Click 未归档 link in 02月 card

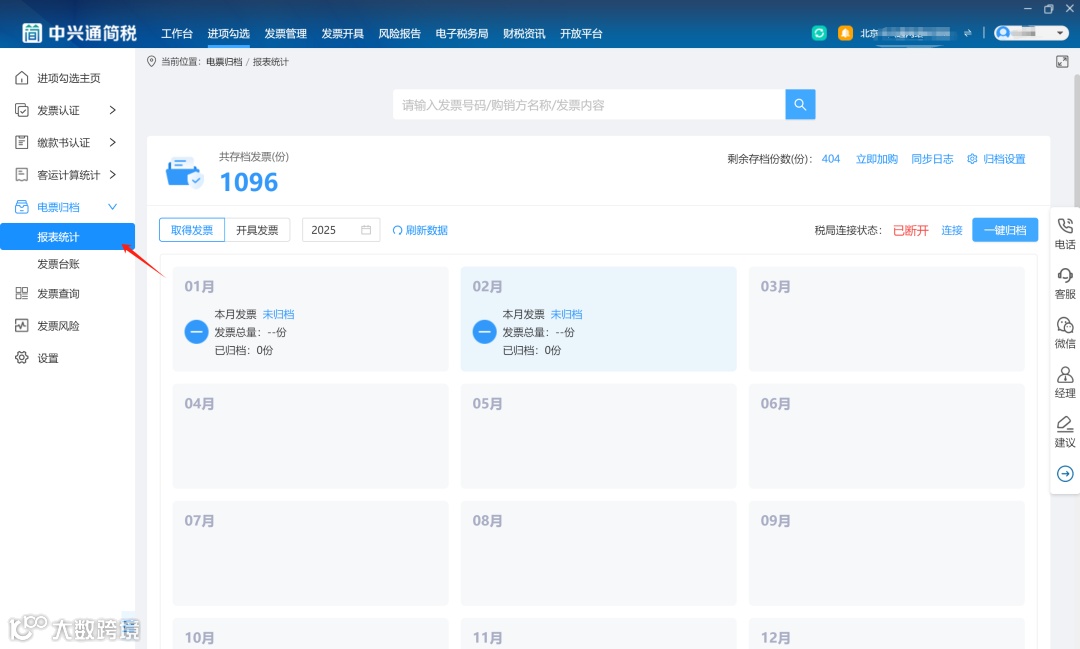(x=566, y=314)
